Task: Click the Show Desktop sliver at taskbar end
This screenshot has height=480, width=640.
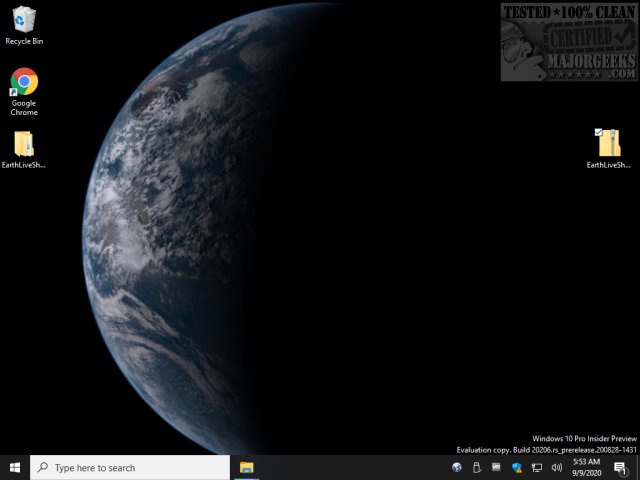Action: [x=638, y=467]
